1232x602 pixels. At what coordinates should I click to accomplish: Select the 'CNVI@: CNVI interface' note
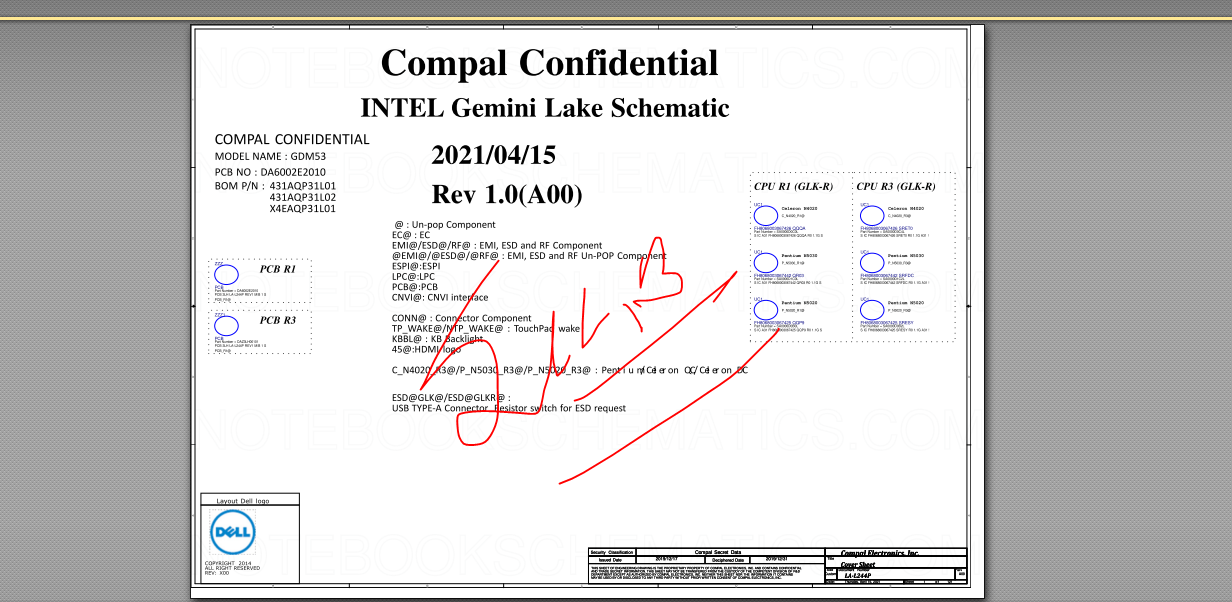(441, 297)
